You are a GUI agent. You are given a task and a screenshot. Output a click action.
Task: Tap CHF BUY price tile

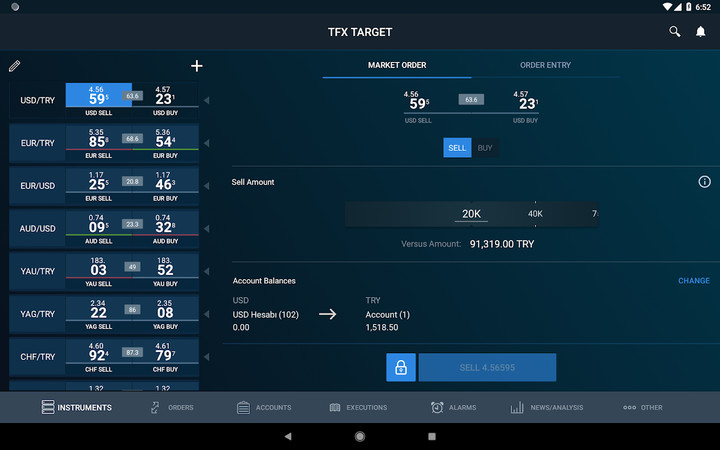click(165, 356)
